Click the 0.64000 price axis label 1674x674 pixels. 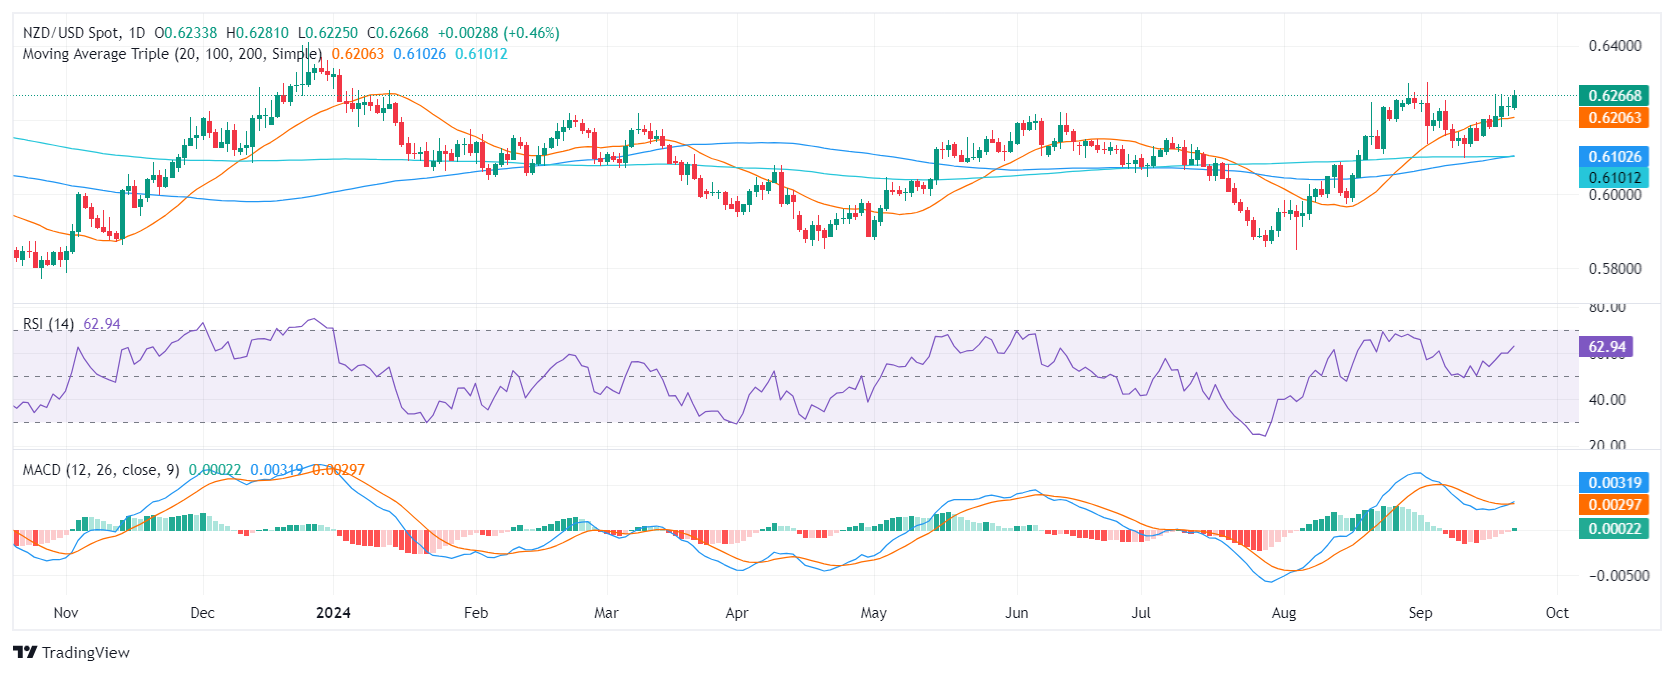click(x=1615, y=46)
